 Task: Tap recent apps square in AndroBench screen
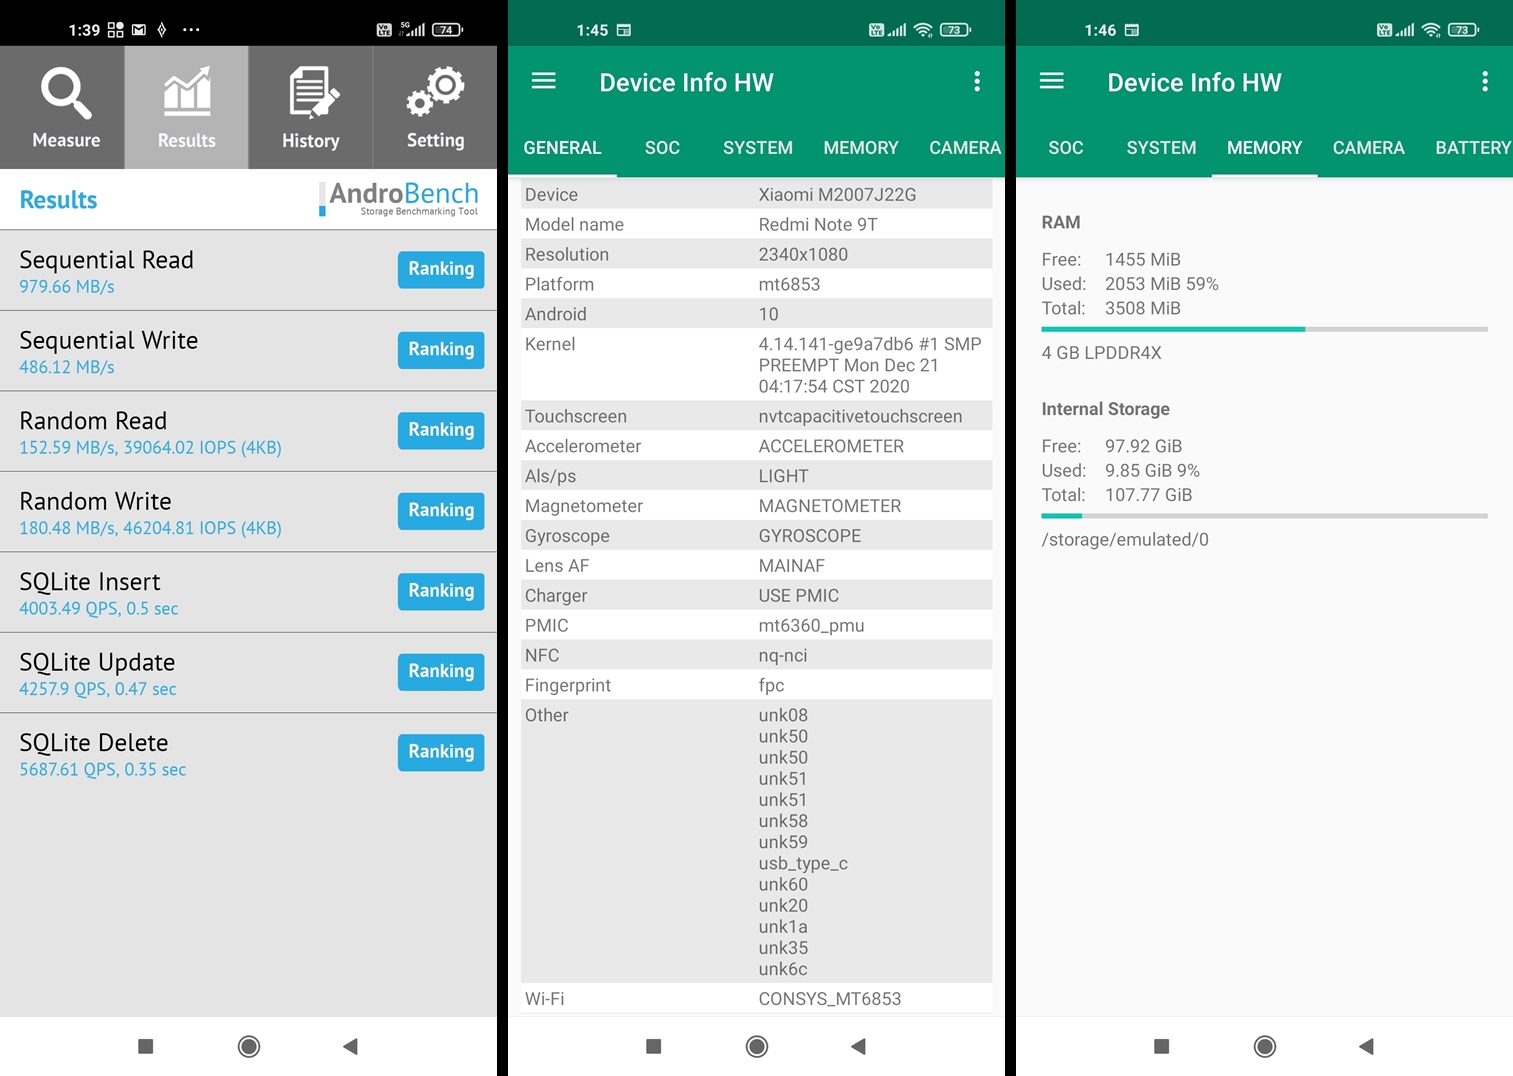pos(145,1046)
